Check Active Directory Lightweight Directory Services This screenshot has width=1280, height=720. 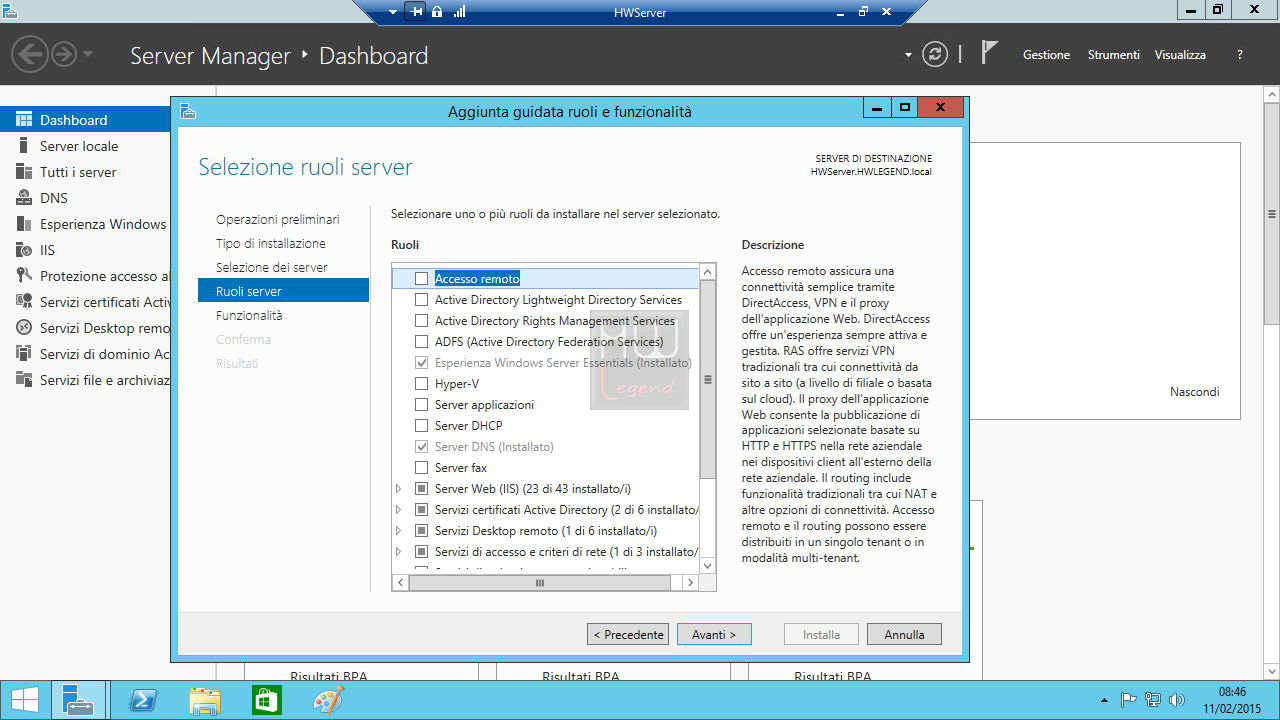point(421,300)
